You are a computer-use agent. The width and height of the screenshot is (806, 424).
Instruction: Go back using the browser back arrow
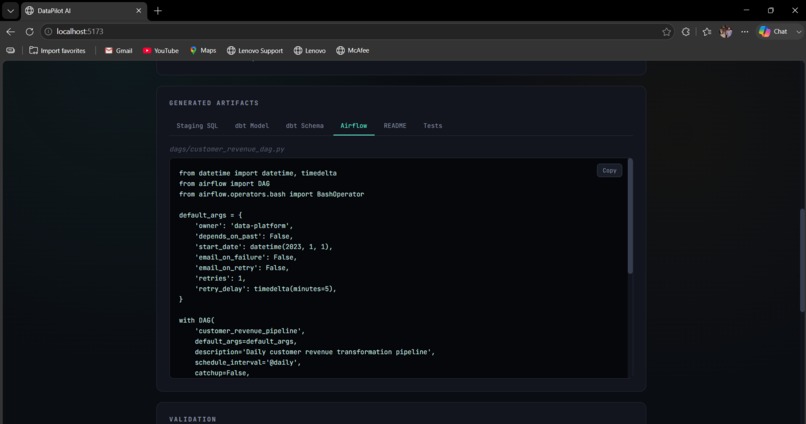pos(10,32)
